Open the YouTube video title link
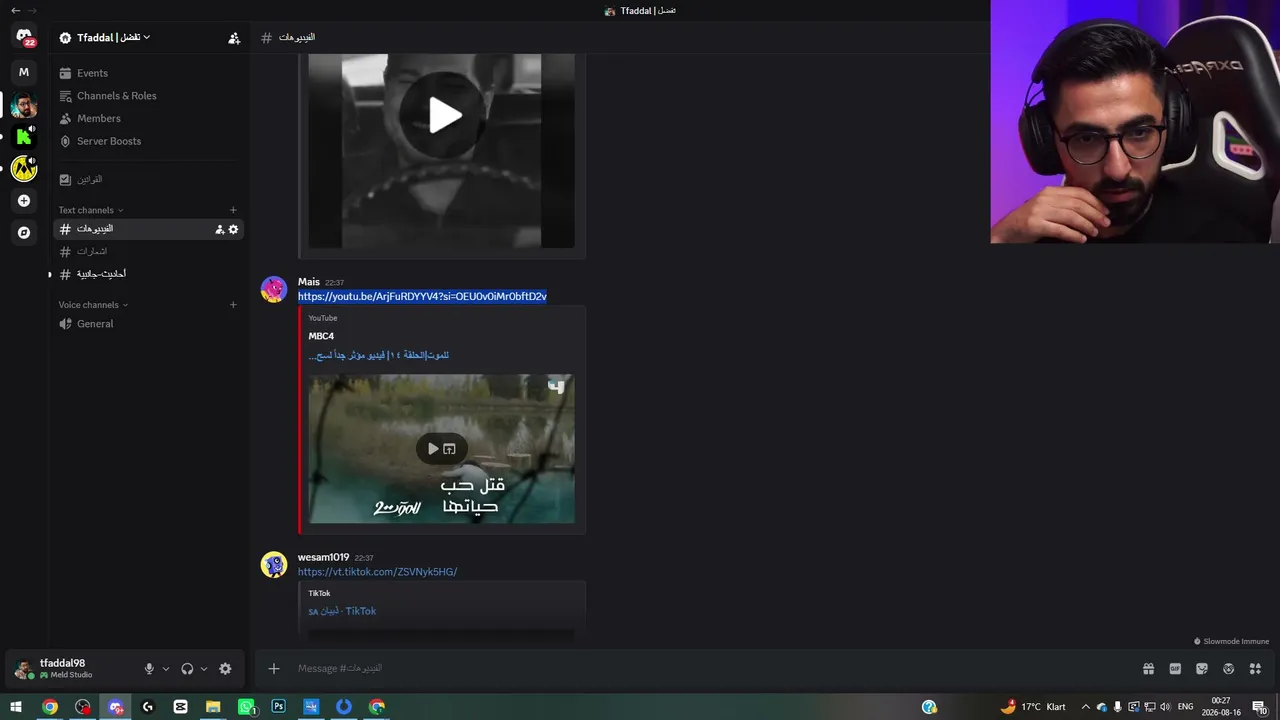 378,355
